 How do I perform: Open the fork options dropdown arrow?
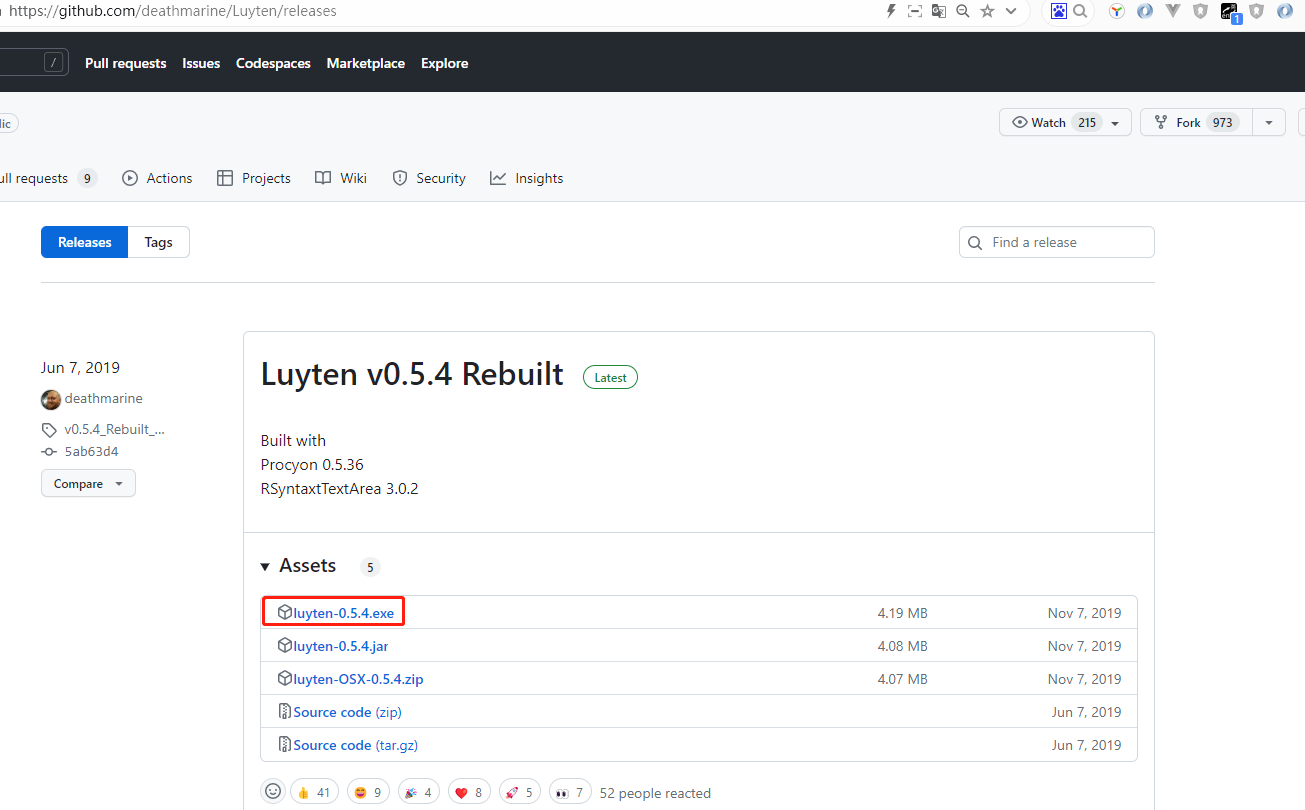1268,122
